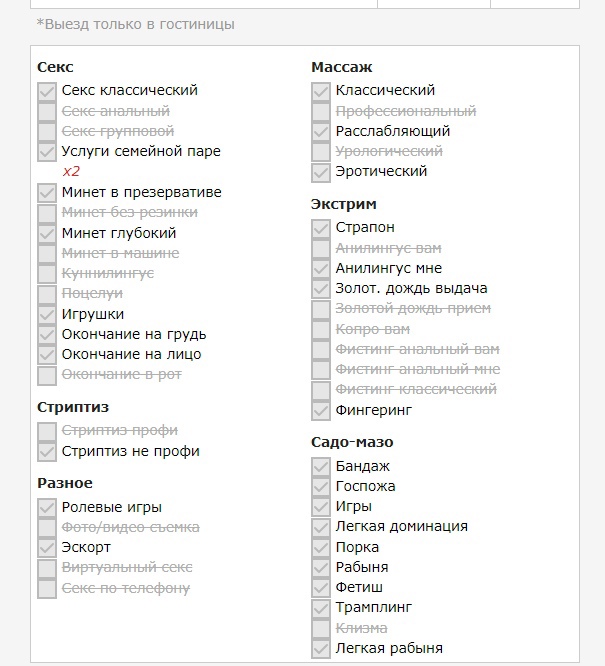Enable the 'Профессиональный' massage checkbox

(320, 111)
